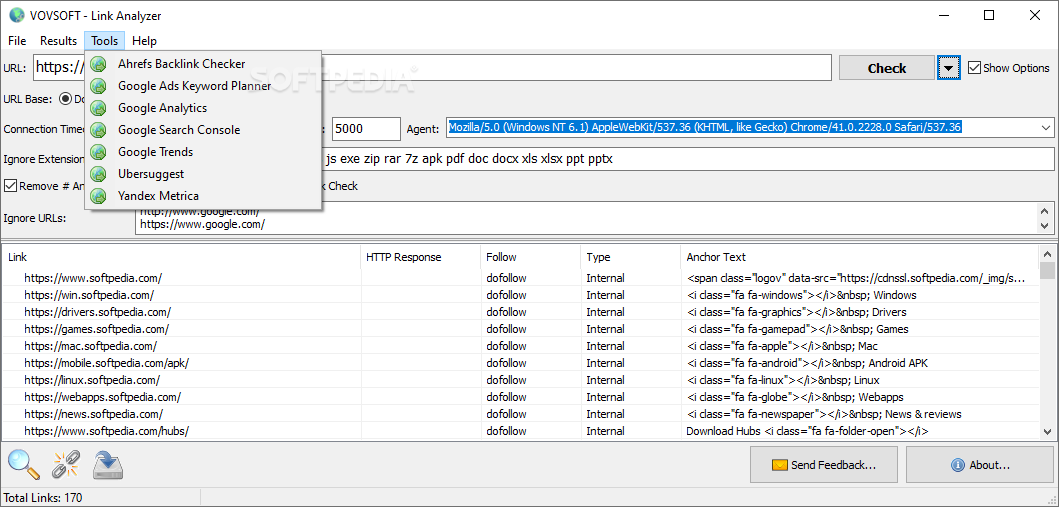Toggle the Remove # Anchors checkbox
This screenshot has width=1059, height=507.
[x=10, y=186]
